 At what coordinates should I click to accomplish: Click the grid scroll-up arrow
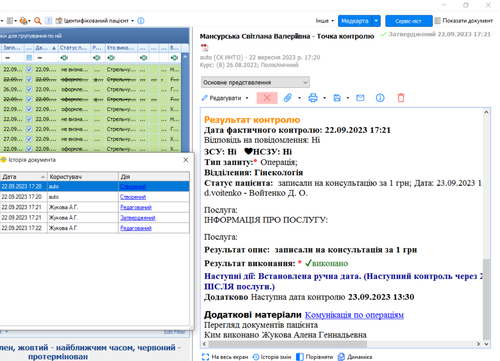[x=185, y=57]
